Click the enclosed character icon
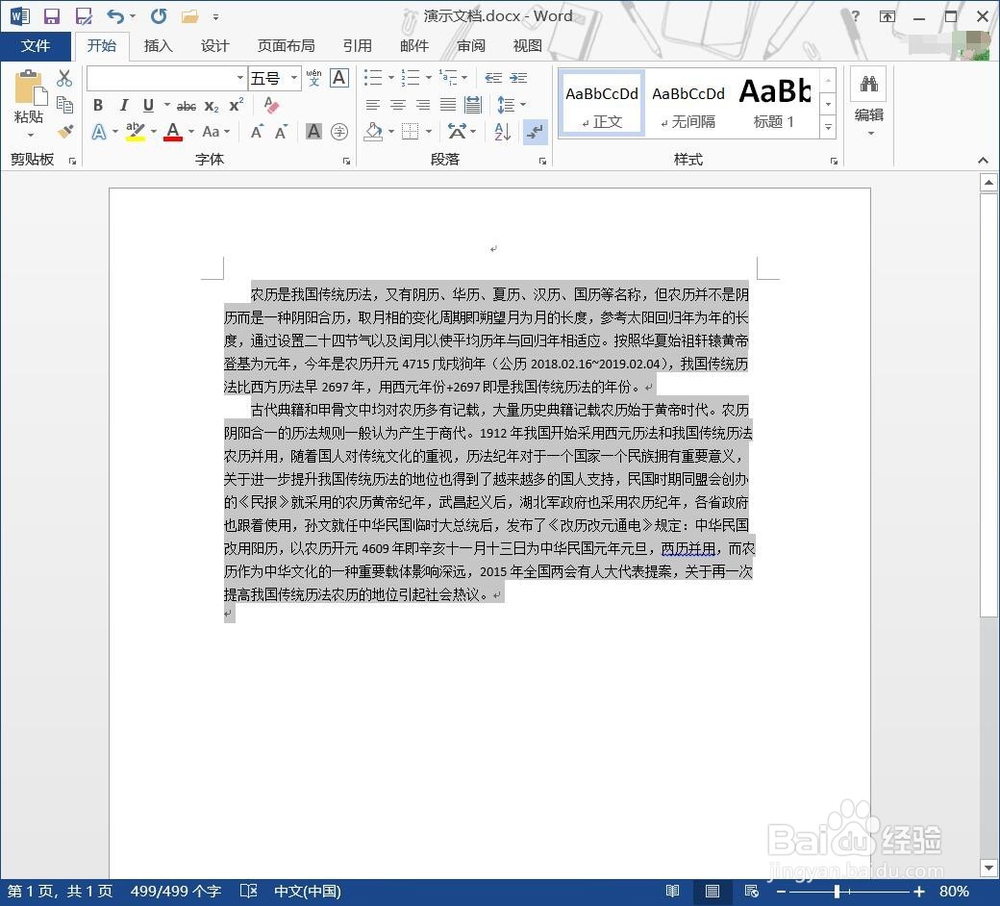The image size is (1000, 906). (339, 132)
